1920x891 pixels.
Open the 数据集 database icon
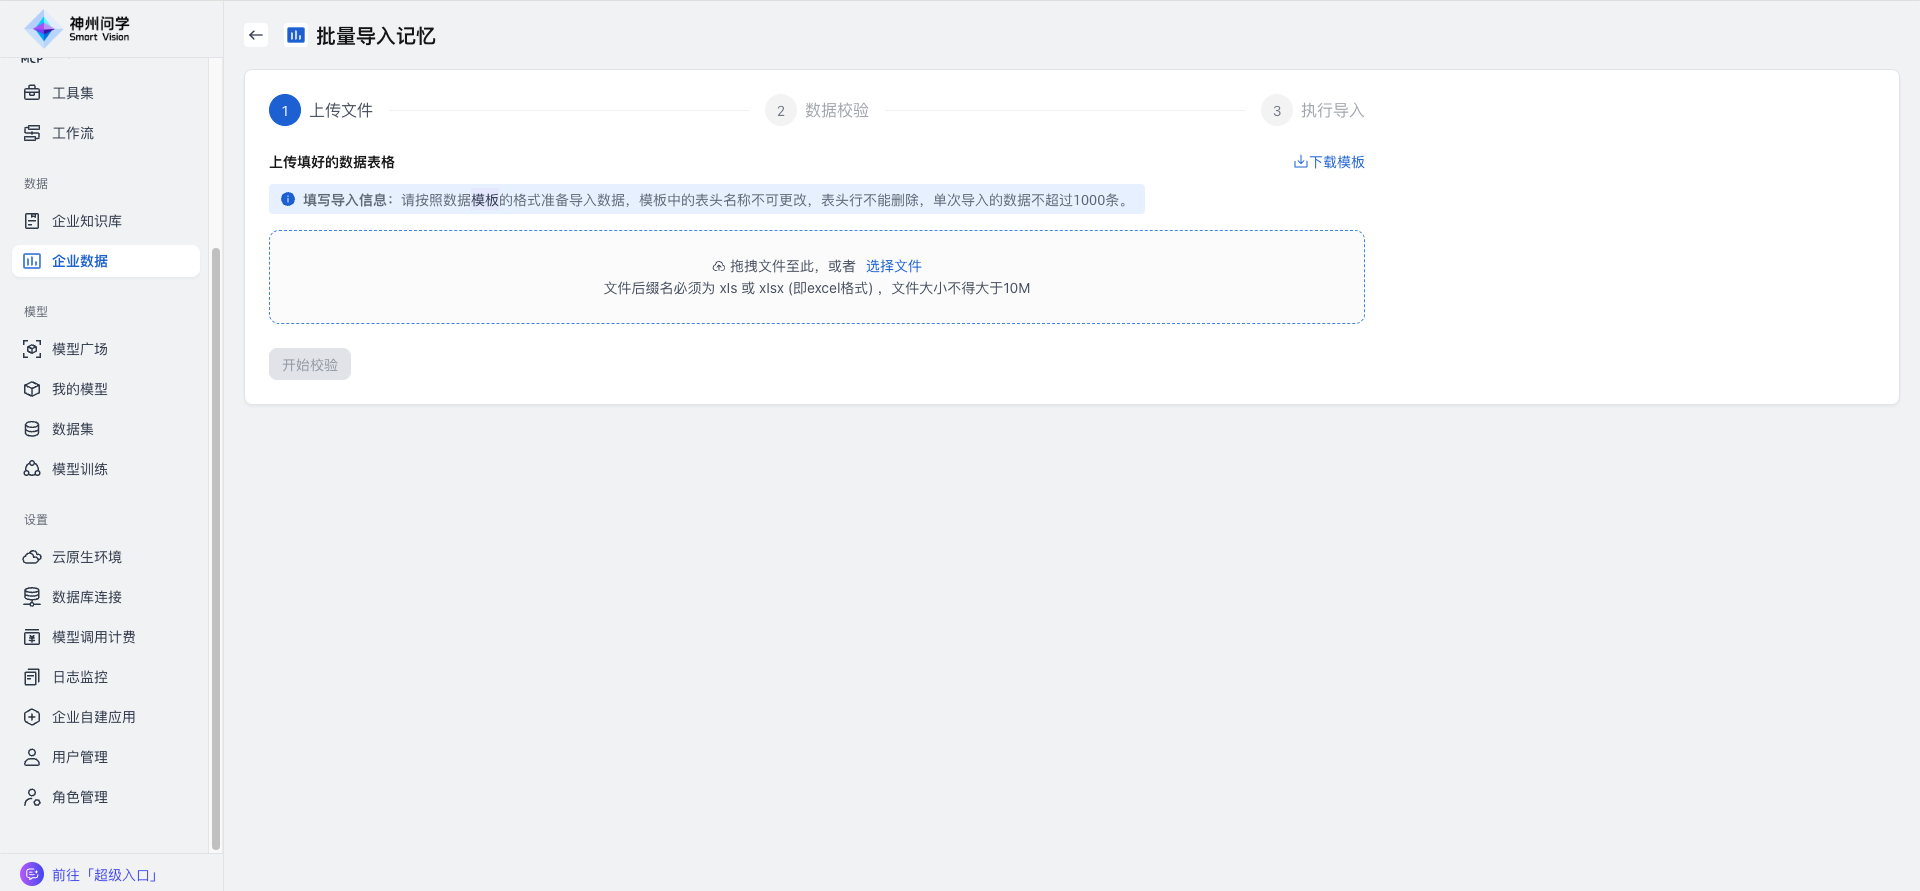tap(32, 429)
